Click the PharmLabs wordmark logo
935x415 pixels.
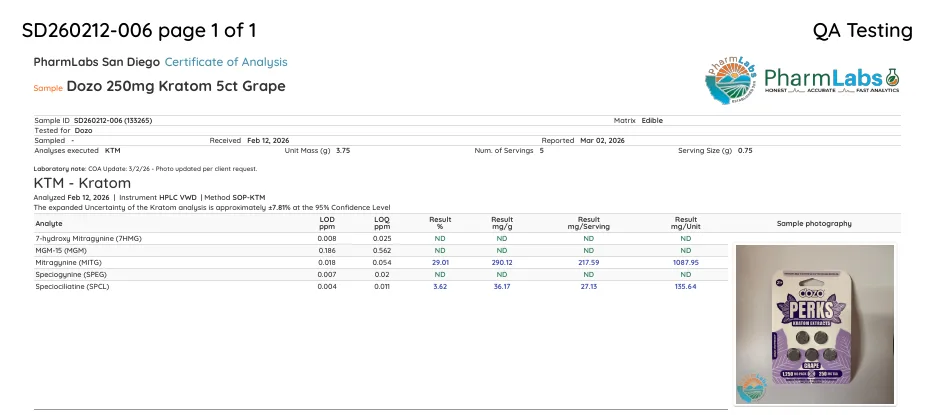(x=832, y=80)
